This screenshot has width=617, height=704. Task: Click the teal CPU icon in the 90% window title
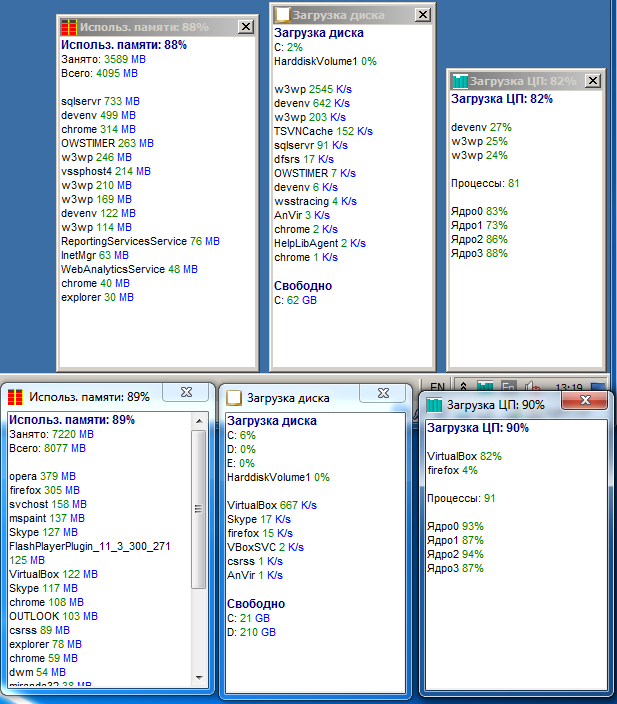pos(434,404)
